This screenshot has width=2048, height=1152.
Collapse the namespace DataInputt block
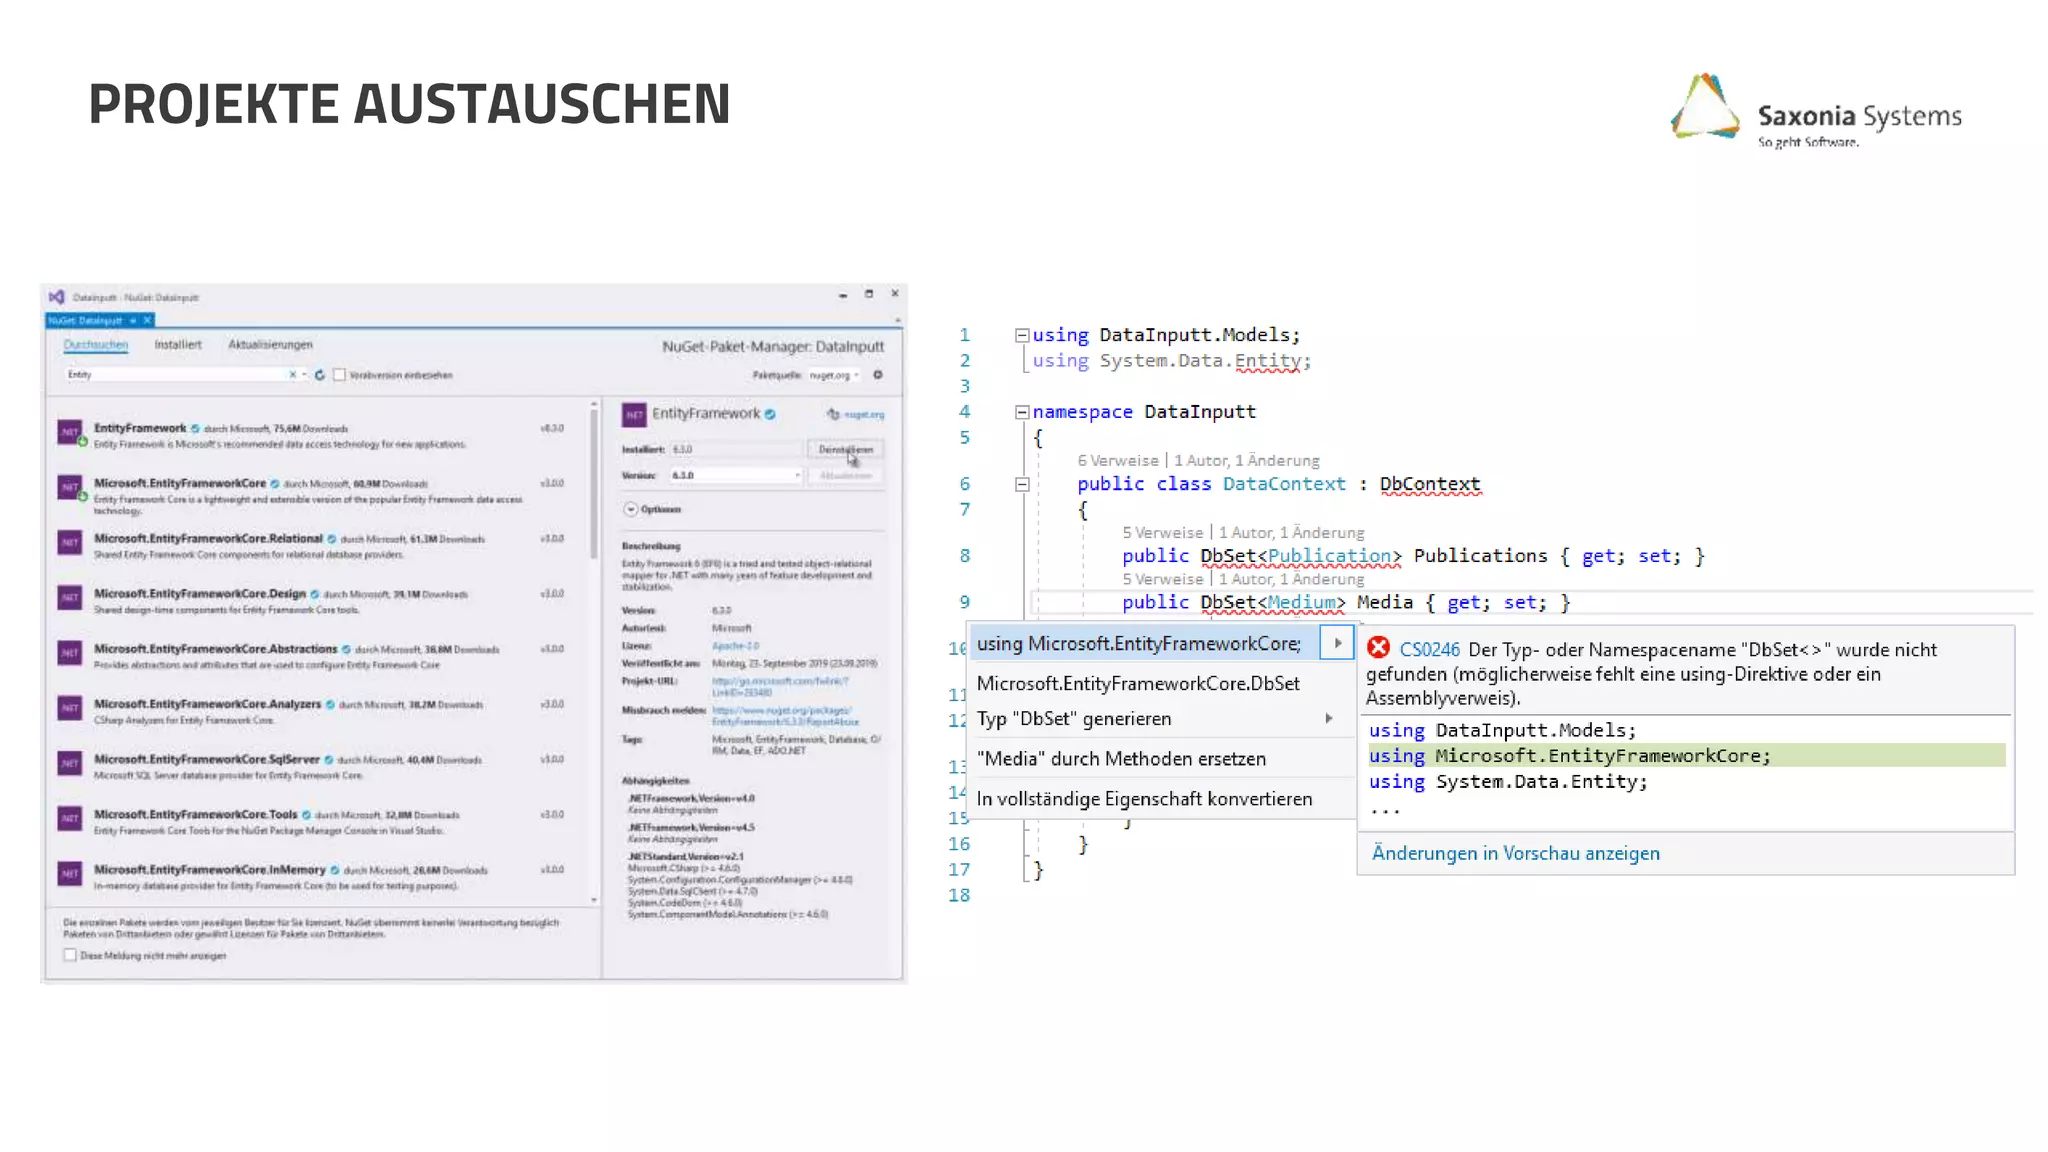1022,412
